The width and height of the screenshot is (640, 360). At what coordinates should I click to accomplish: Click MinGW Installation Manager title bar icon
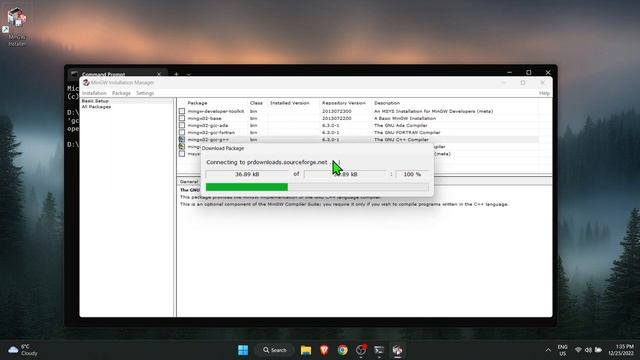click(86, 82)
